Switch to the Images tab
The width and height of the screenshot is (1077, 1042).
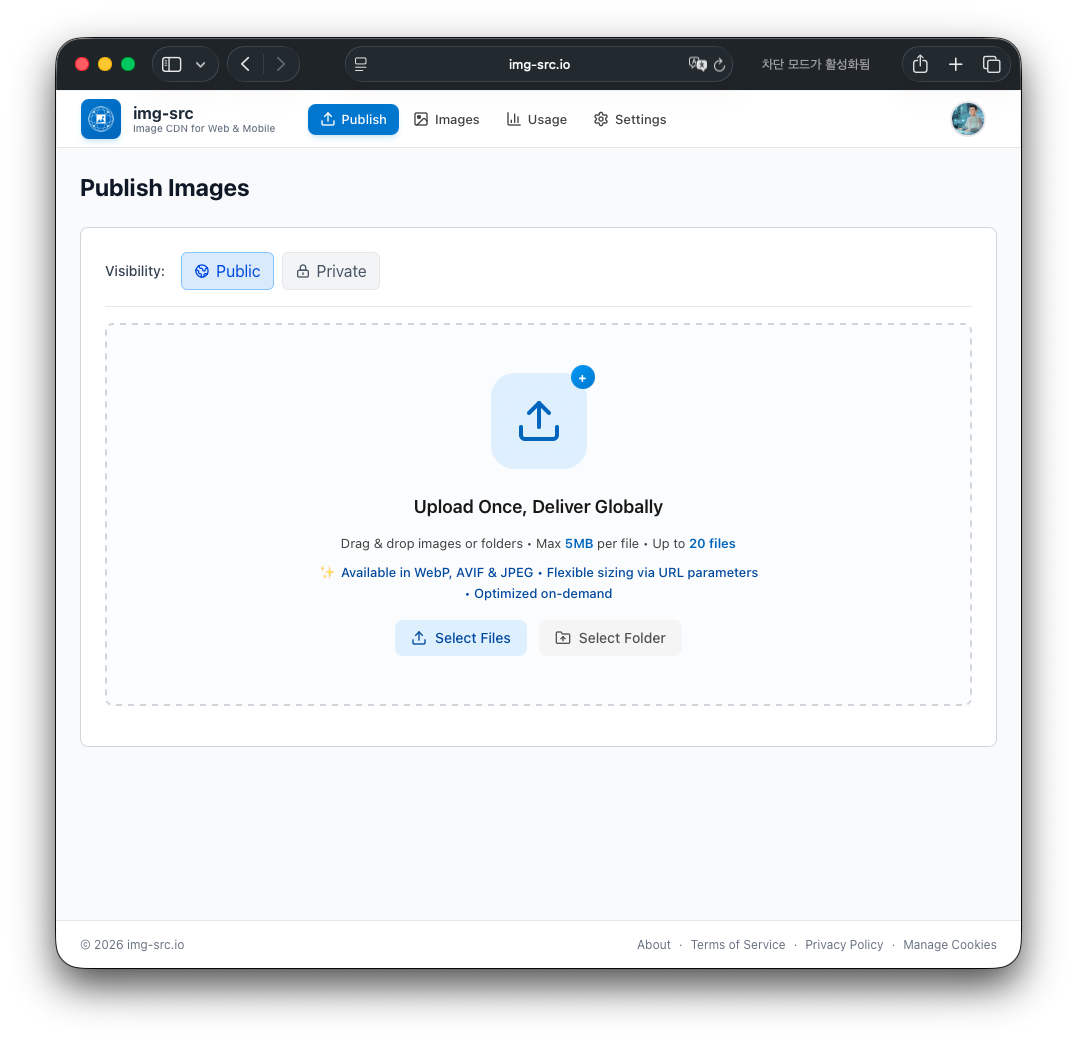click(x=446, y=120)
